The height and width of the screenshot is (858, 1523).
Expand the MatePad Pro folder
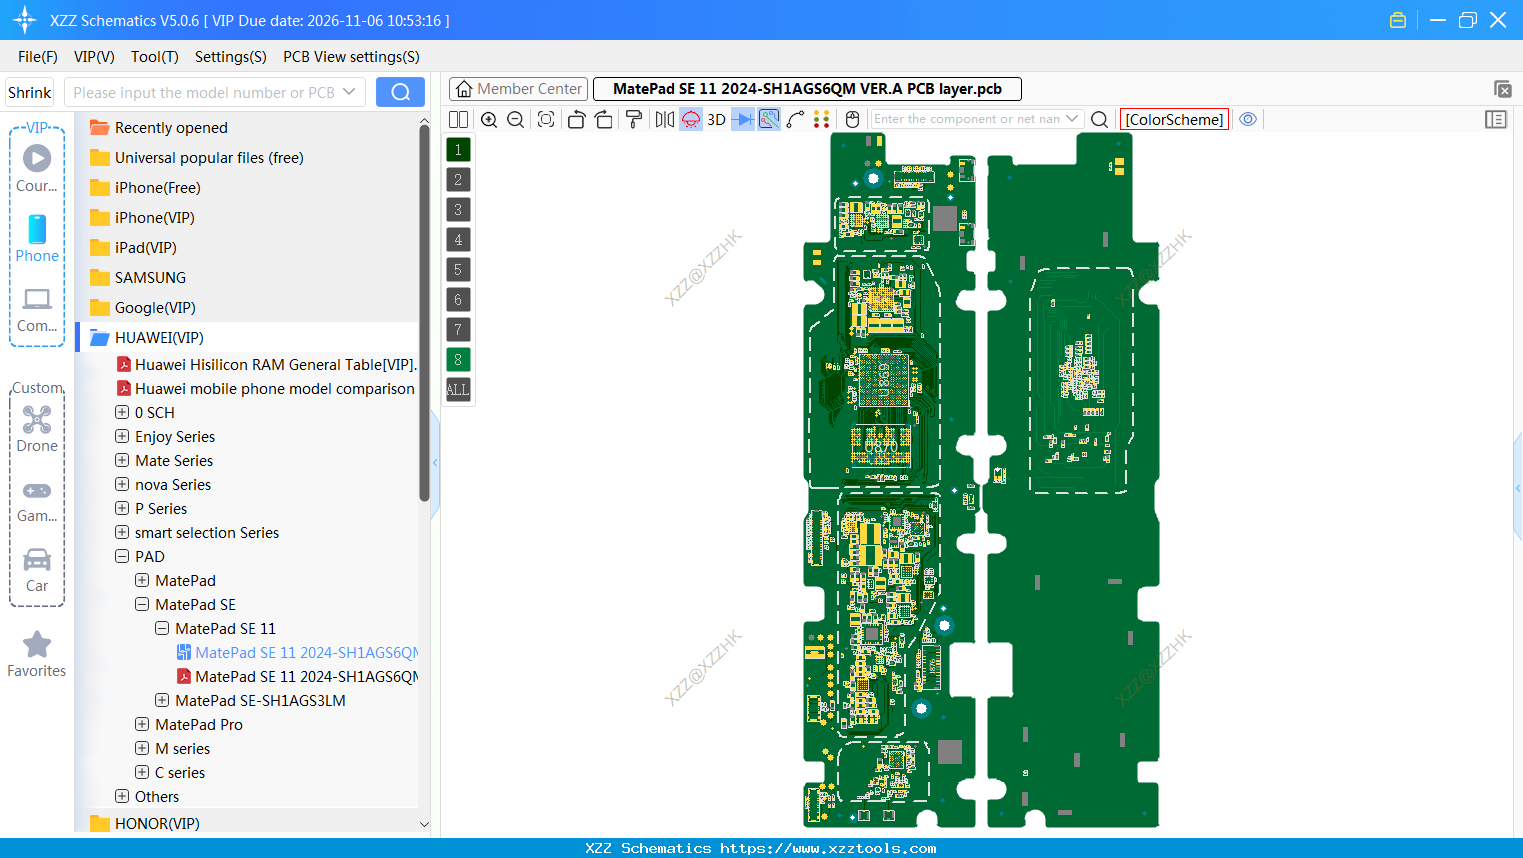(140, 724)
